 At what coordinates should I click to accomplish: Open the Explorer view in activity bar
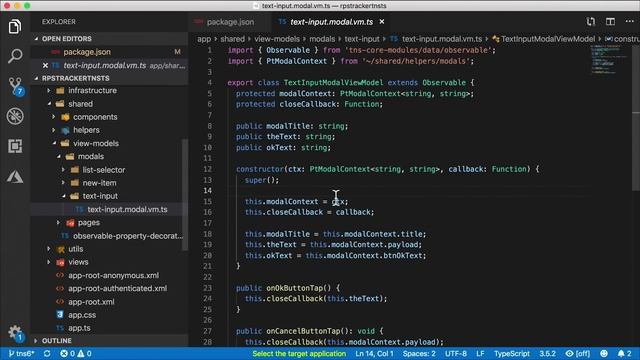point(15,27)
